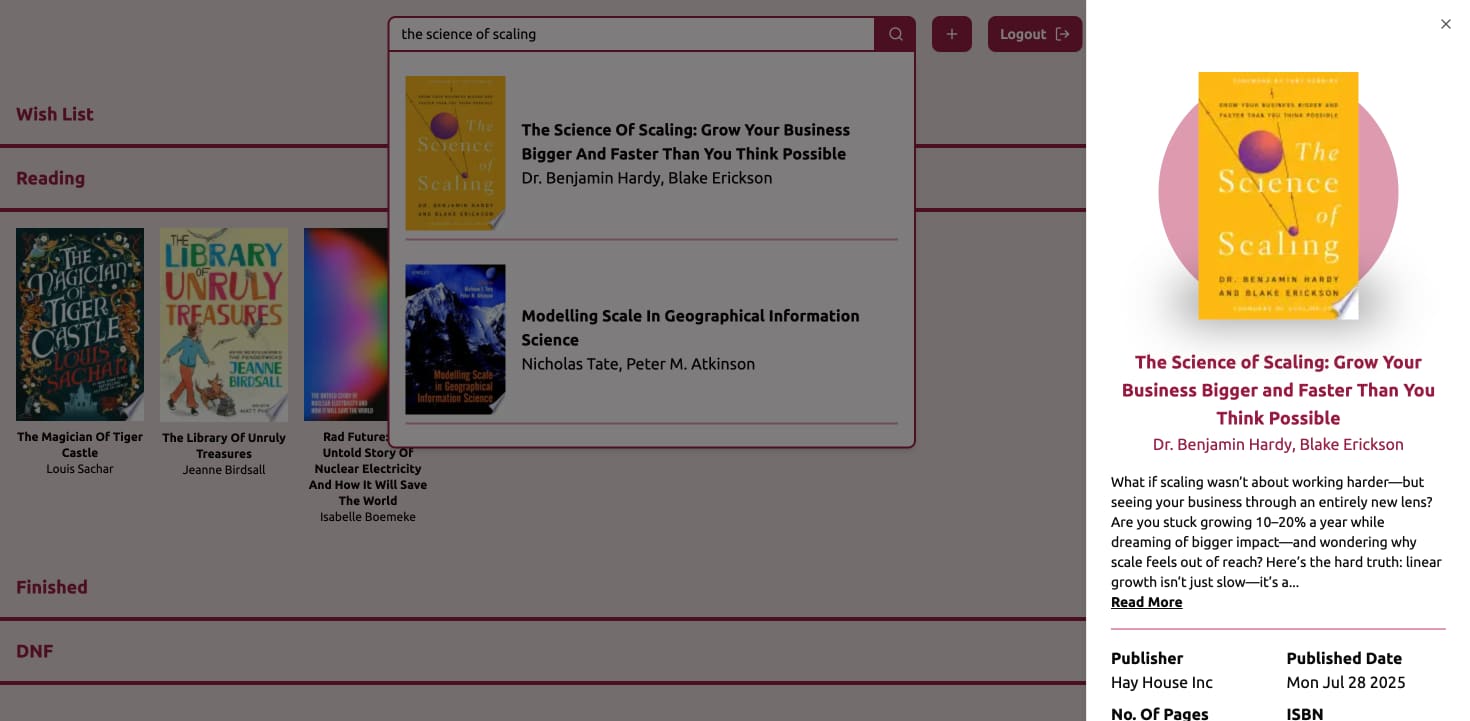Click 'The Magician Of Tiger Castle' title text
This screenshot has height=721, width=1470.
point(80,445)
